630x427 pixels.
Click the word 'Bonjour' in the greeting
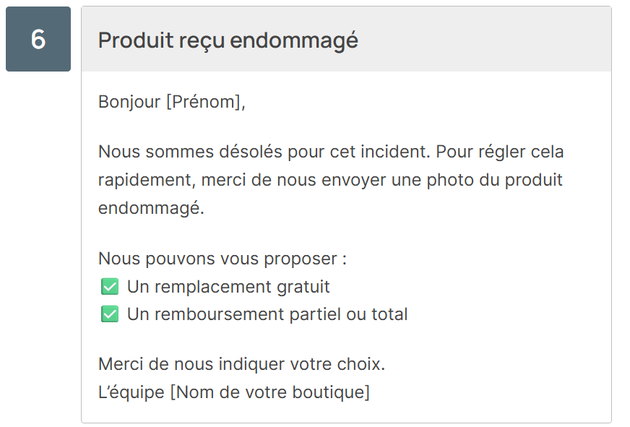pos(129,101)
